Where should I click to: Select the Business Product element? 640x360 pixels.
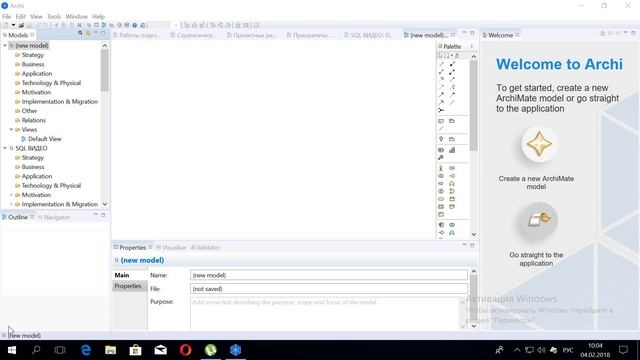(x=441, y=214)
